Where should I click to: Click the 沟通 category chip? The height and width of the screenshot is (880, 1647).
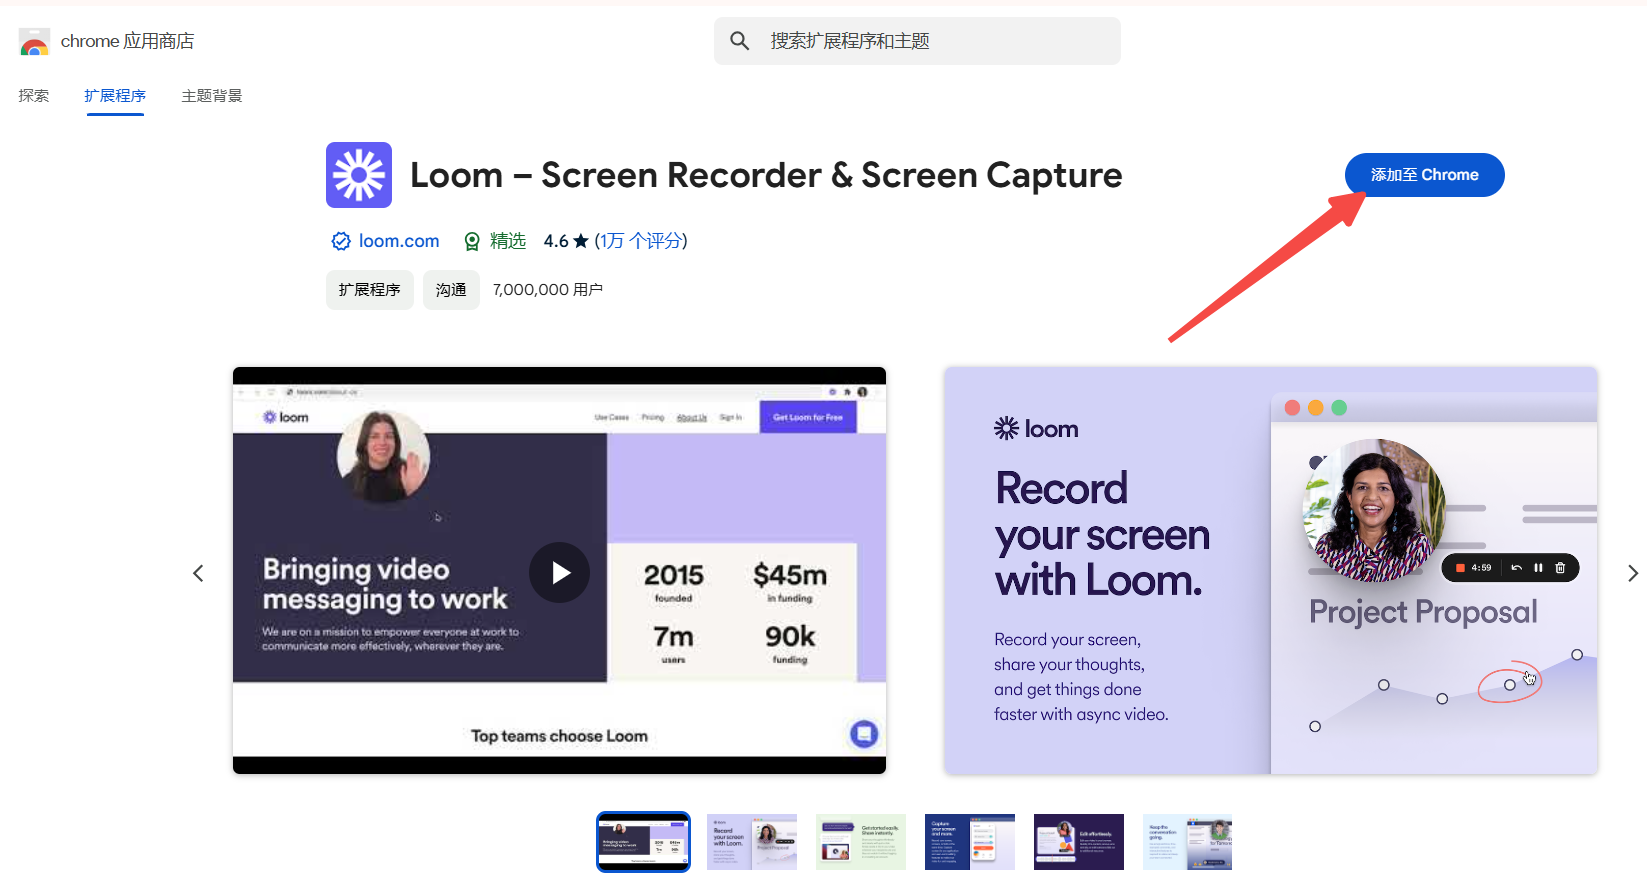tap(451, 290)
